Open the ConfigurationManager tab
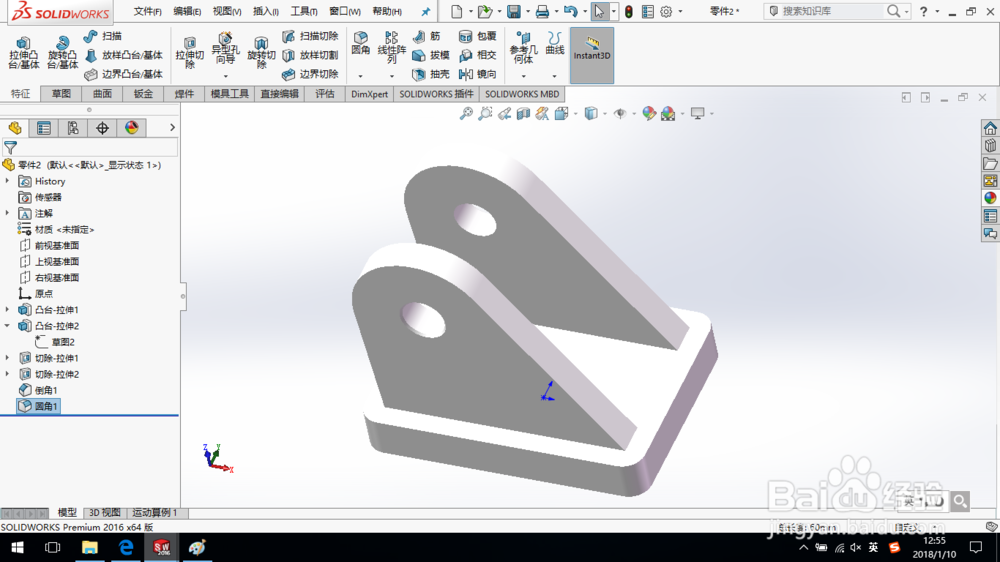 tap(73, 128)
